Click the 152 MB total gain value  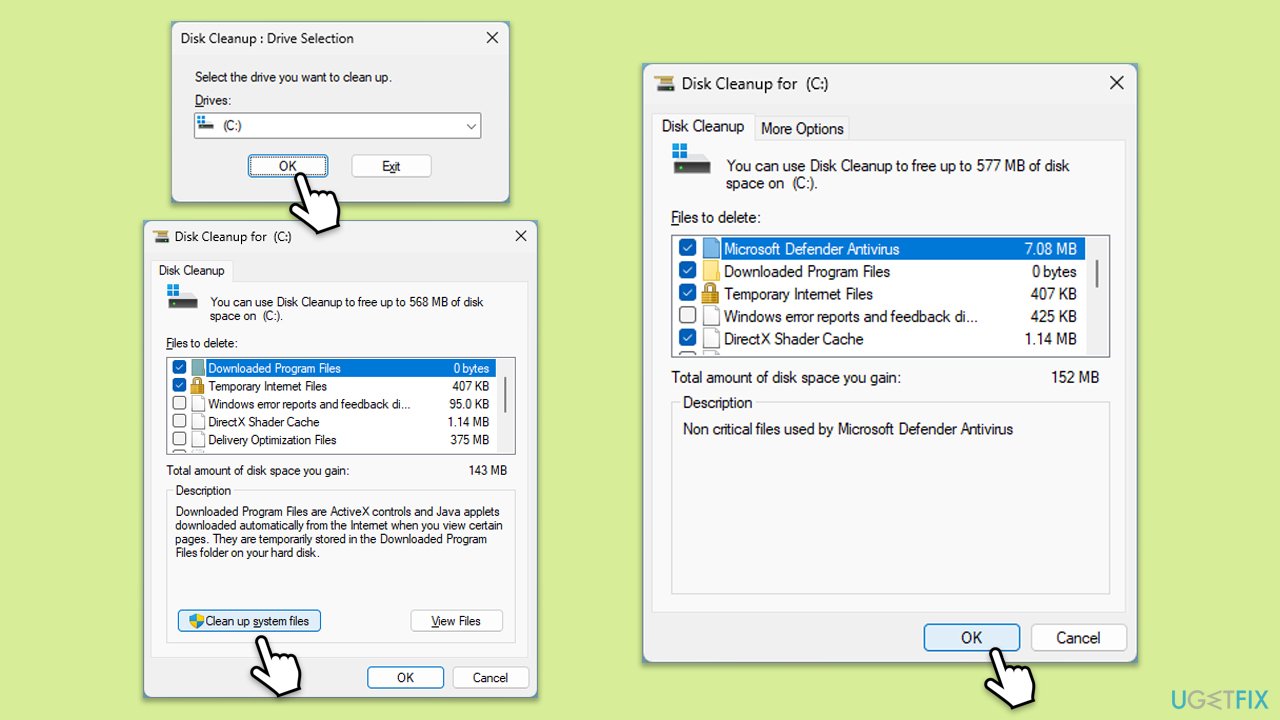(1075, 377)
